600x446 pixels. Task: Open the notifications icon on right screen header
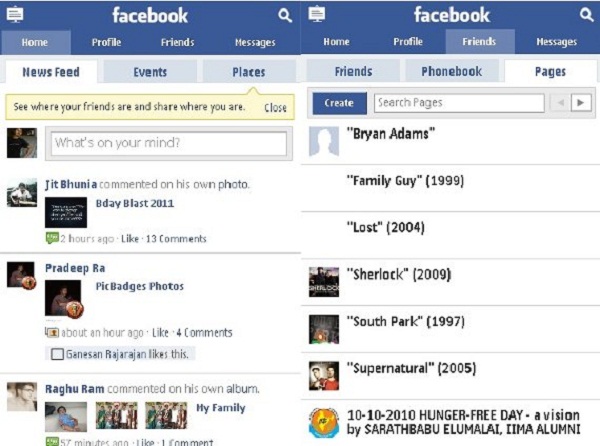tap(317, 14)
